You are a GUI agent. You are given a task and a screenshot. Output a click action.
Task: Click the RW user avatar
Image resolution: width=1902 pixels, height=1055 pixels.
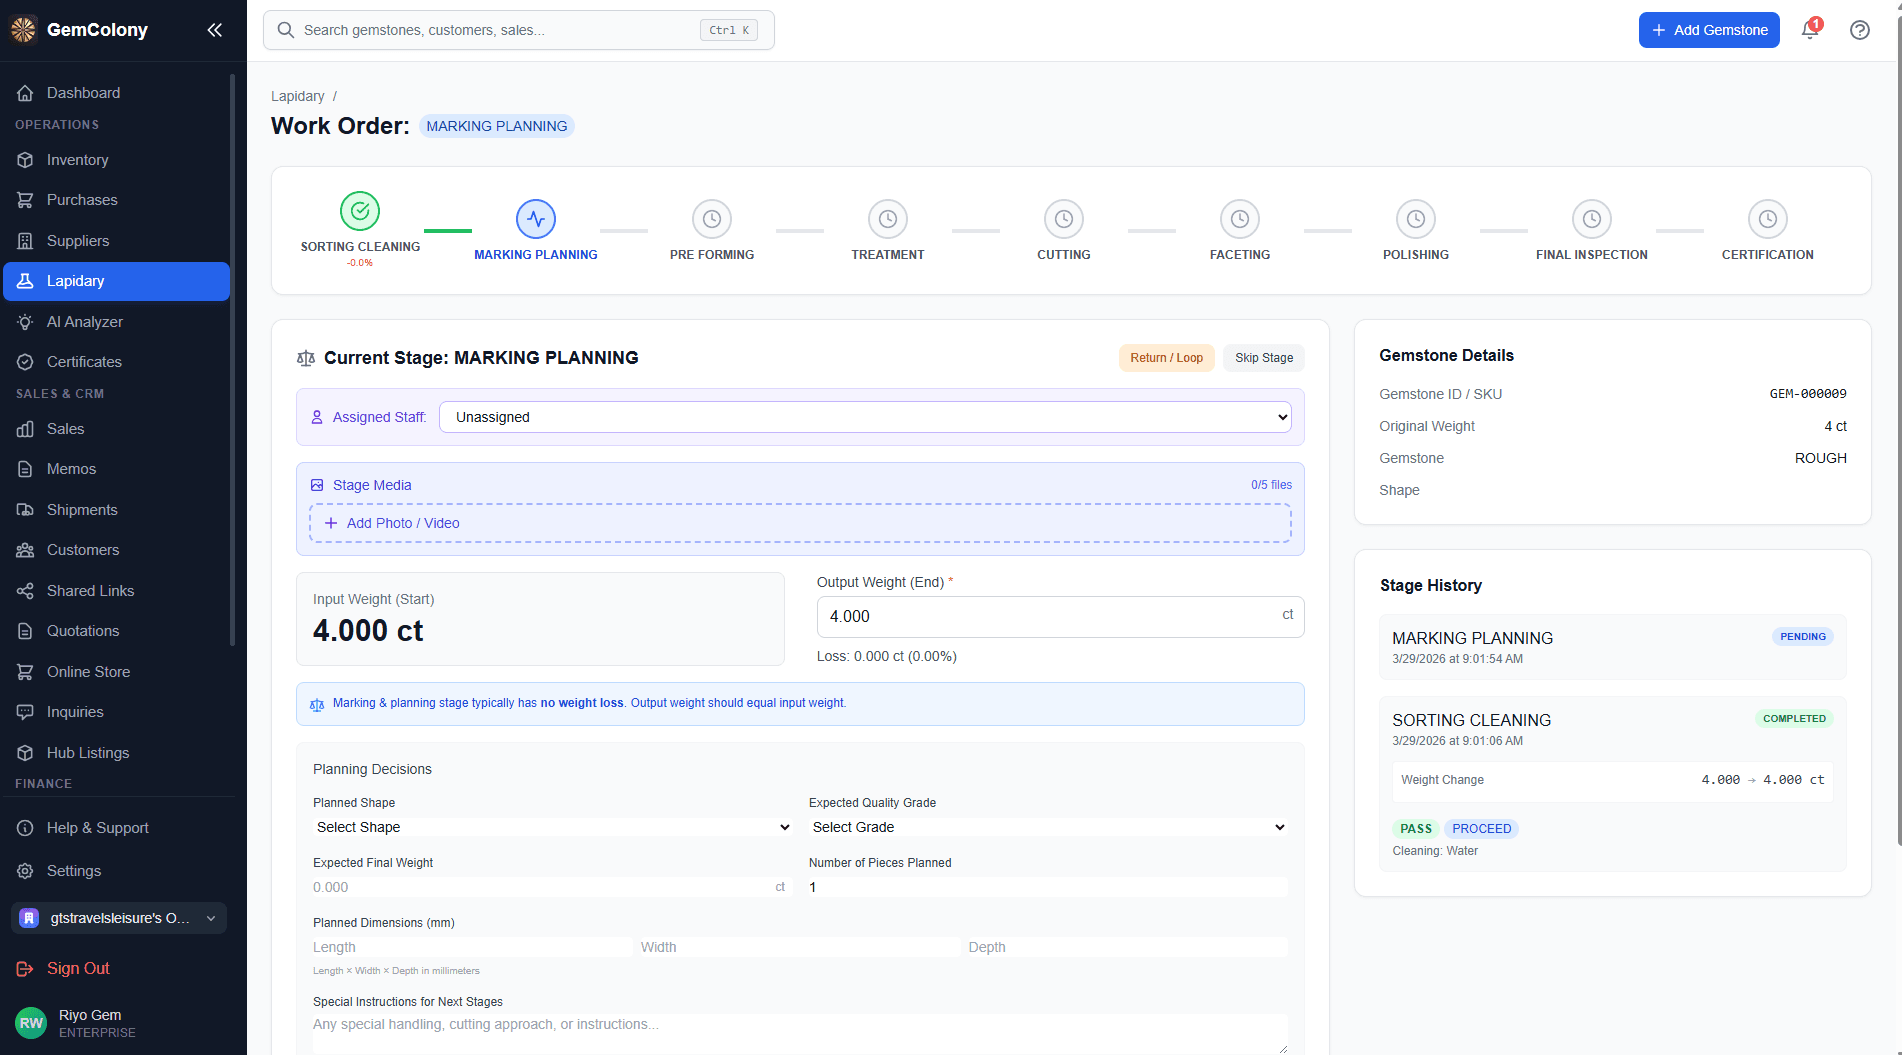31,1023
